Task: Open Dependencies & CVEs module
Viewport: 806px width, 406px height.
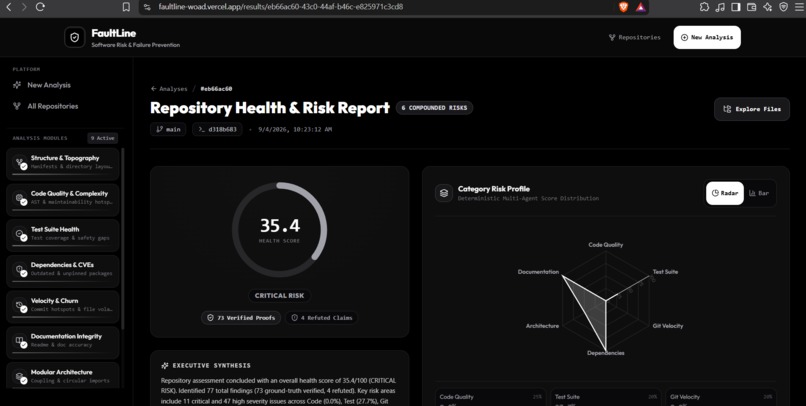Action: [x=63, y=270]
